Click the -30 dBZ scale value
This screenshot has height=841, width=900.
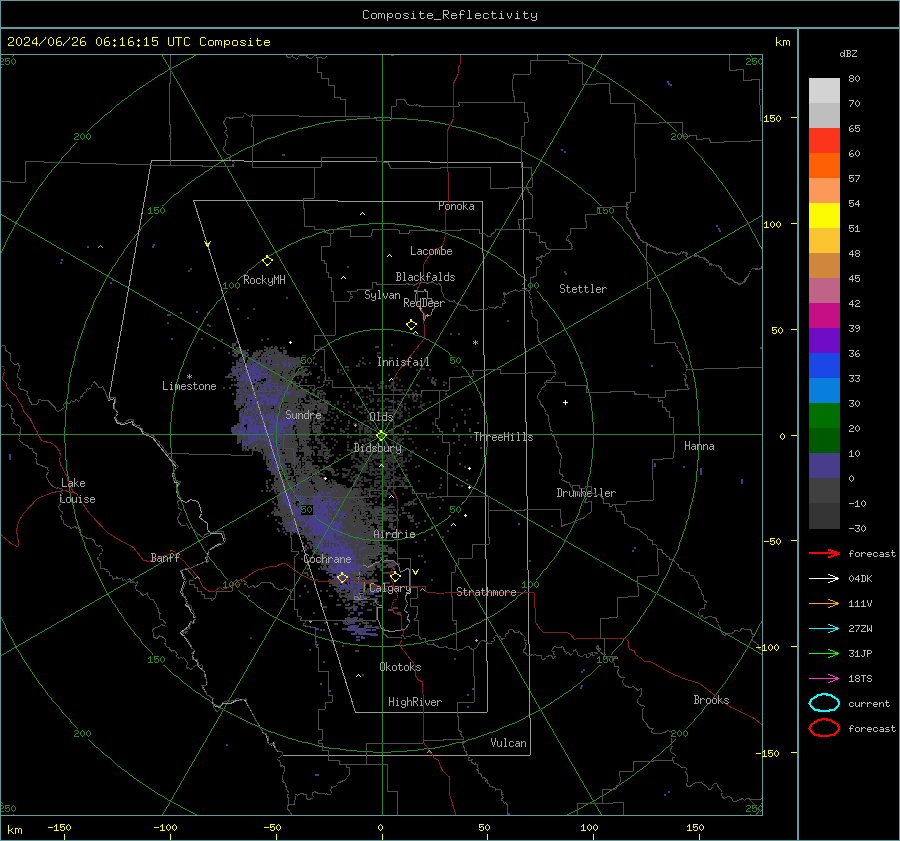click(x=857, y=528)
